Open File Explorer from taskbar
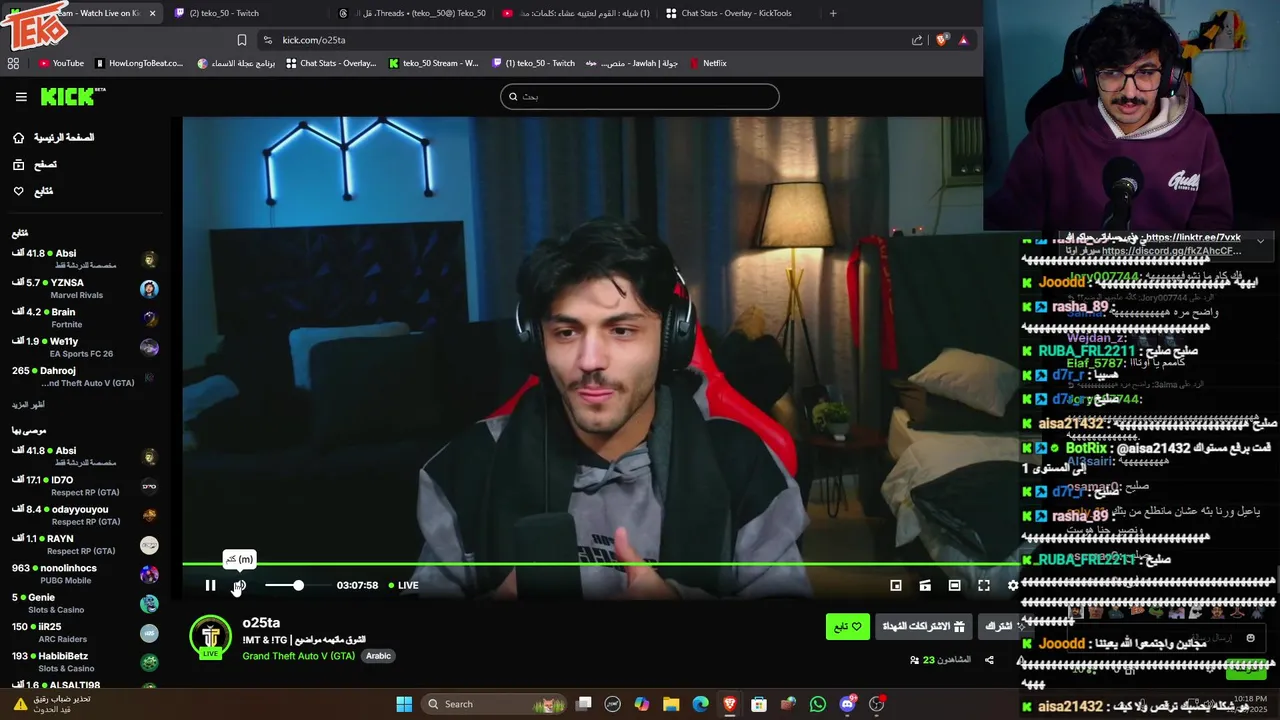Viewport: 1280px width, 720px height. (x=671, y=704)
